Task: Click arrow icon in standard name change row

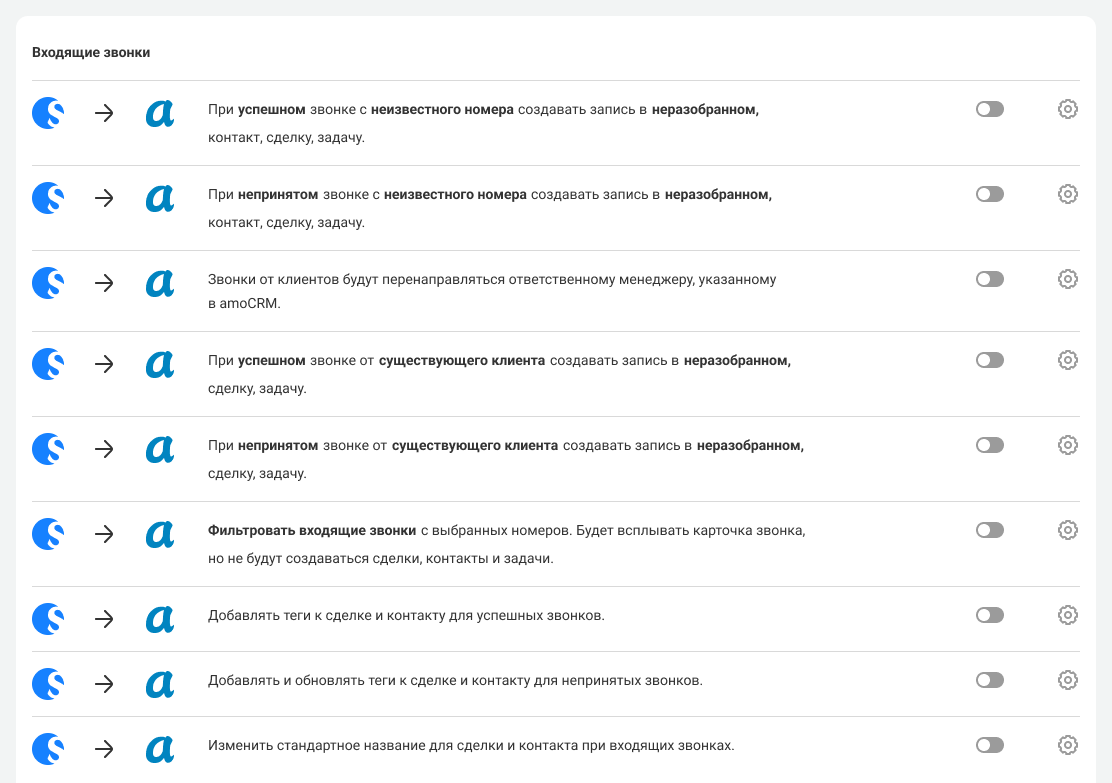Action: [104, 749]
